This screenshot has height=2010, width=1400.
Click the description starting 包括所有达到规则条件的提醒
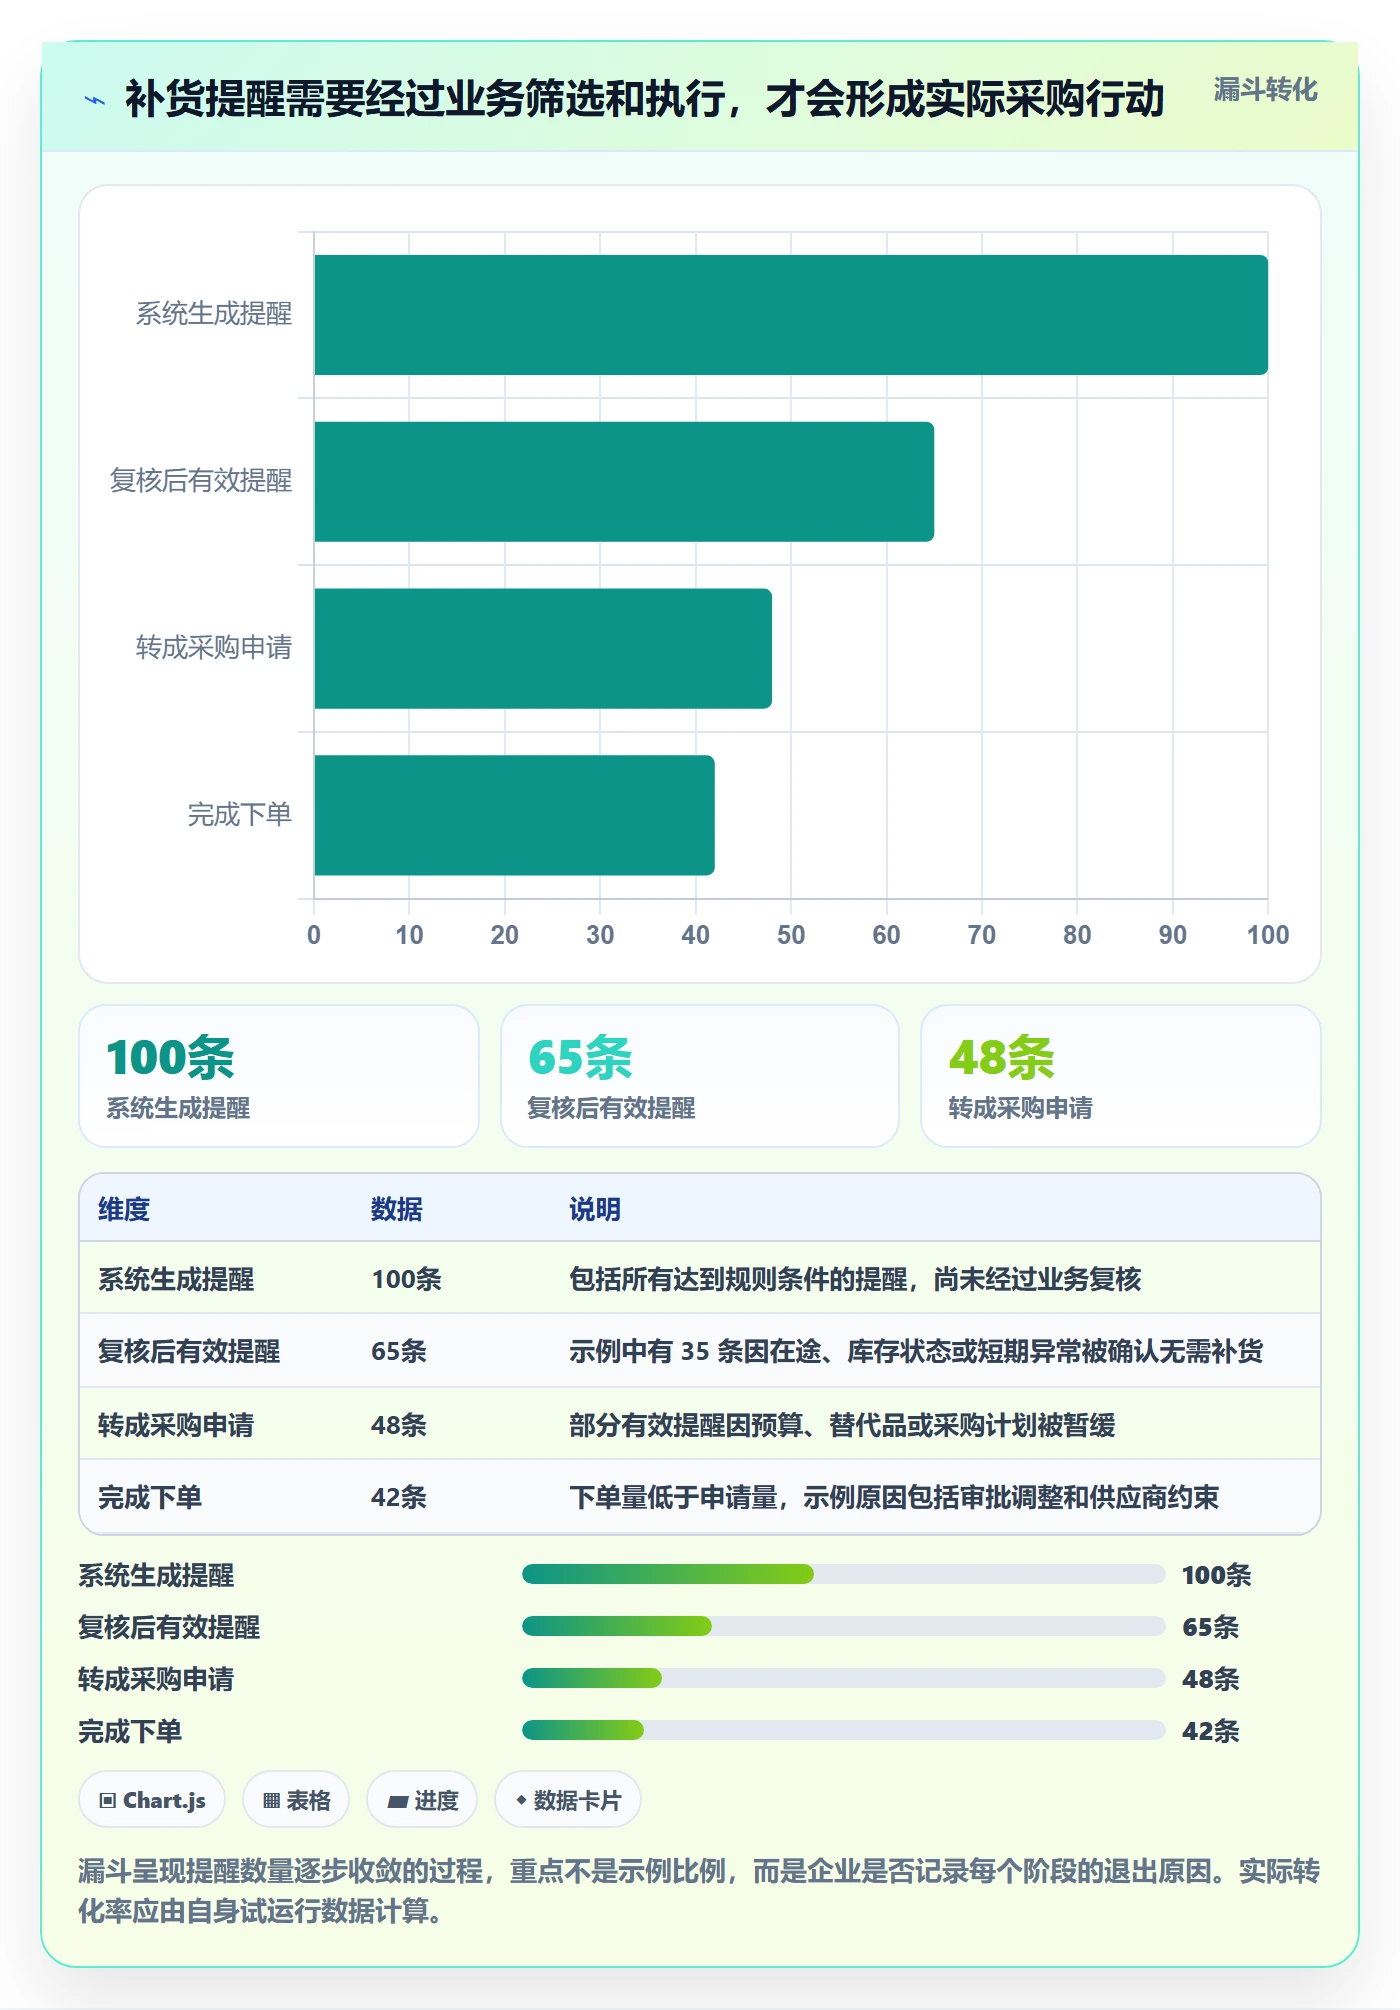point(855,1279)
